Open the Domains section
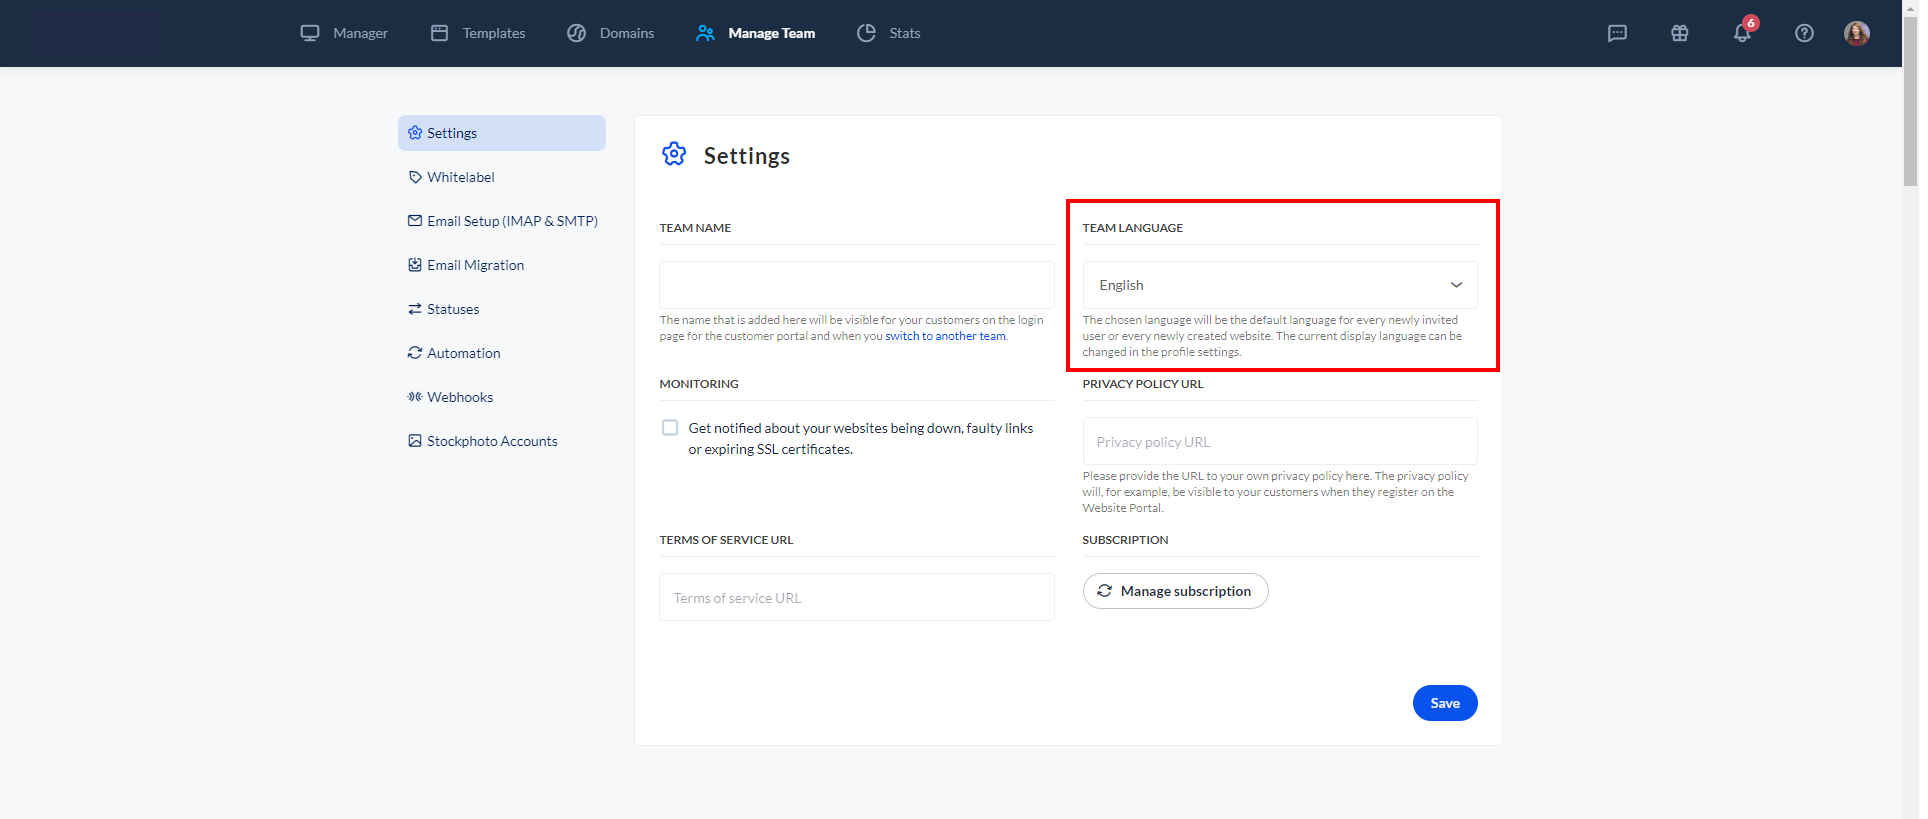Screen dimensions: 1928x819 tap(610, 33)
